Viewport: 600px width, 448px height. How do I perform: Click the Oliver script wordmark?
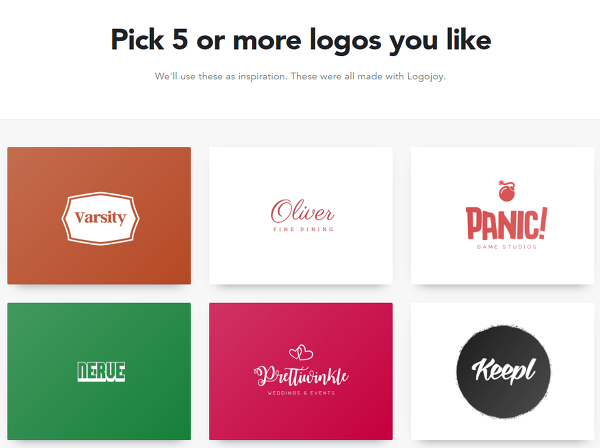point(302,211)
